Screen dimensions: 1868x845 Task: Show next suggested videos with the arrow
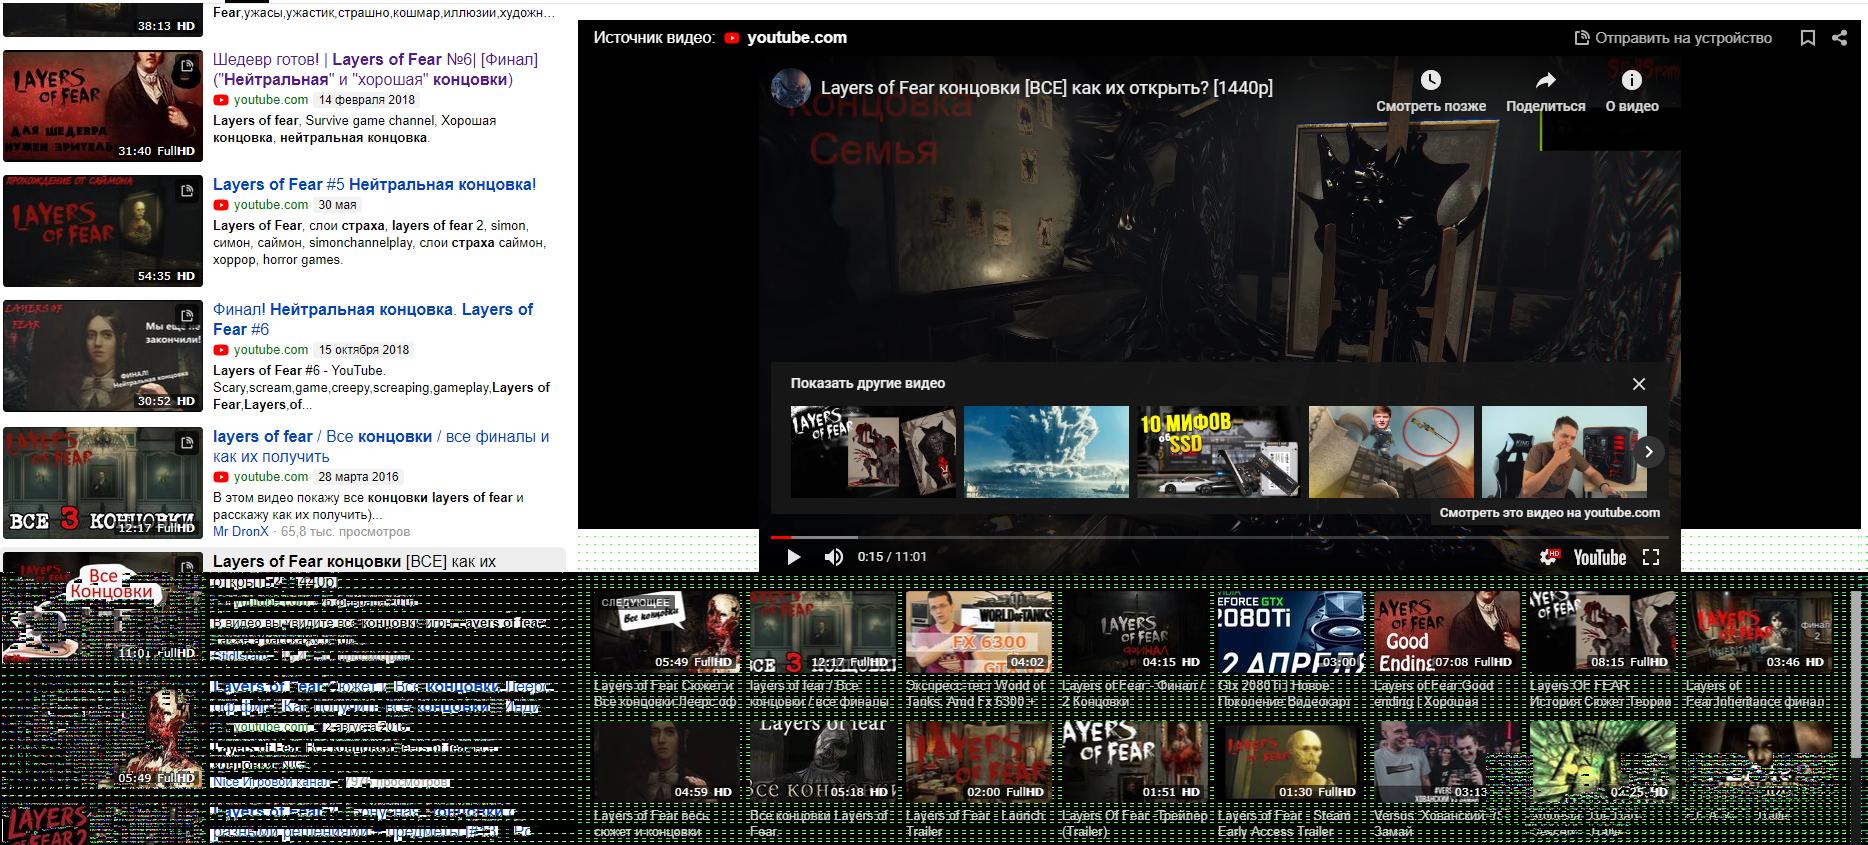(1649, 452)
